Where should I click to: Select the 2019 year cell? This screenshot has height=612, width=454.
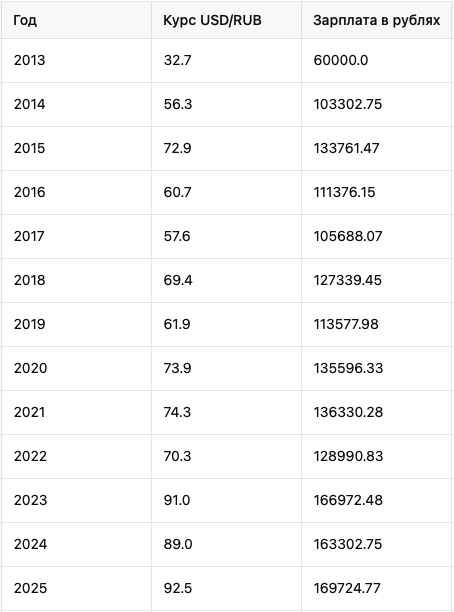pyautogui.click(x=76, y=324)
